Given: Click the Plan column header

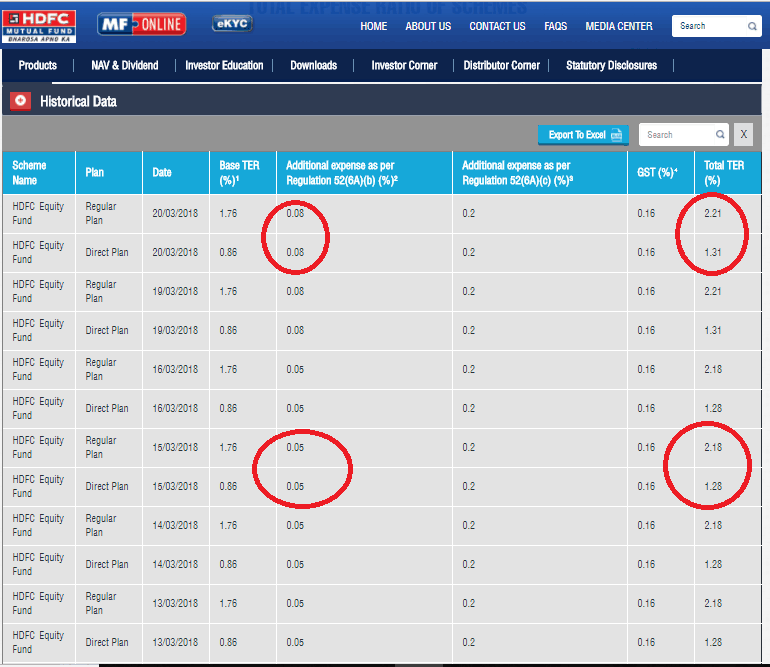Looking at the screenshot, I should pos(109,172).
